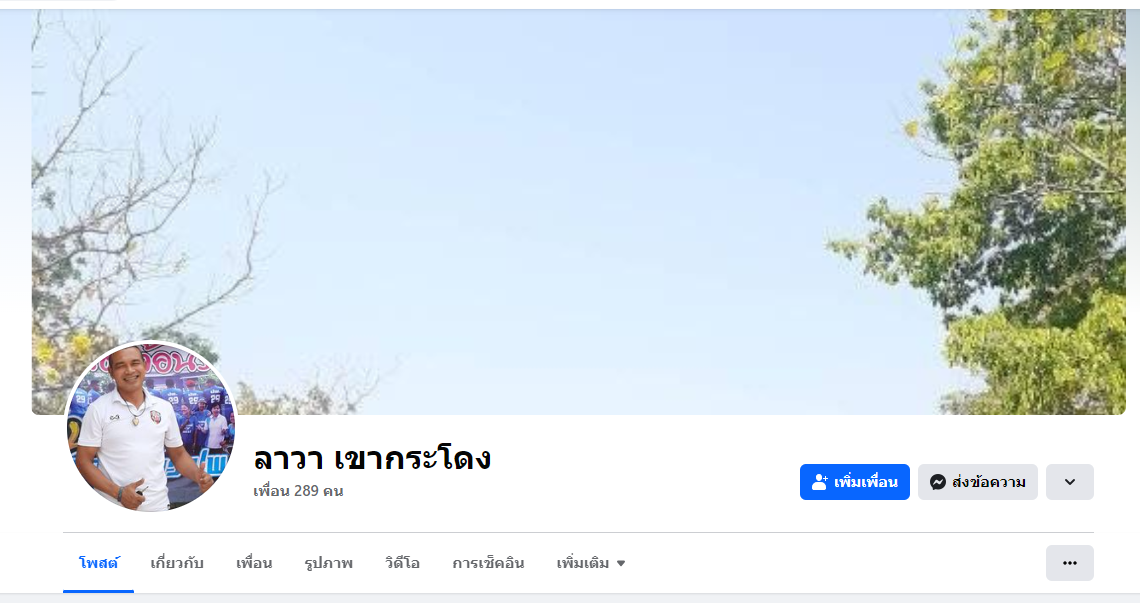Open the sky and trees cover photo
This screenshot has width=1140, height=603.
point(578,211)
